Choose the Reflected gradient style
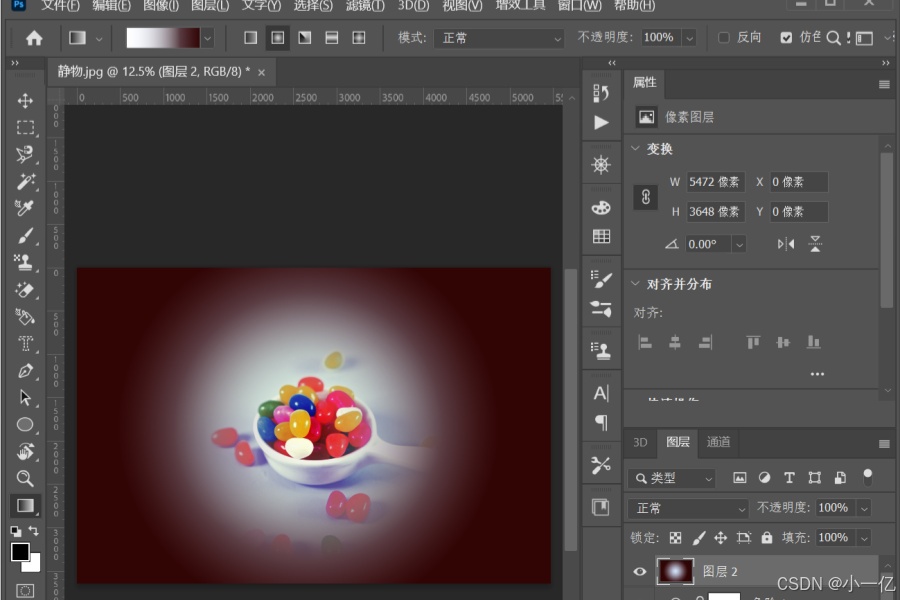The width and height of the screenshot is (900, 600). tap(332, 38)
